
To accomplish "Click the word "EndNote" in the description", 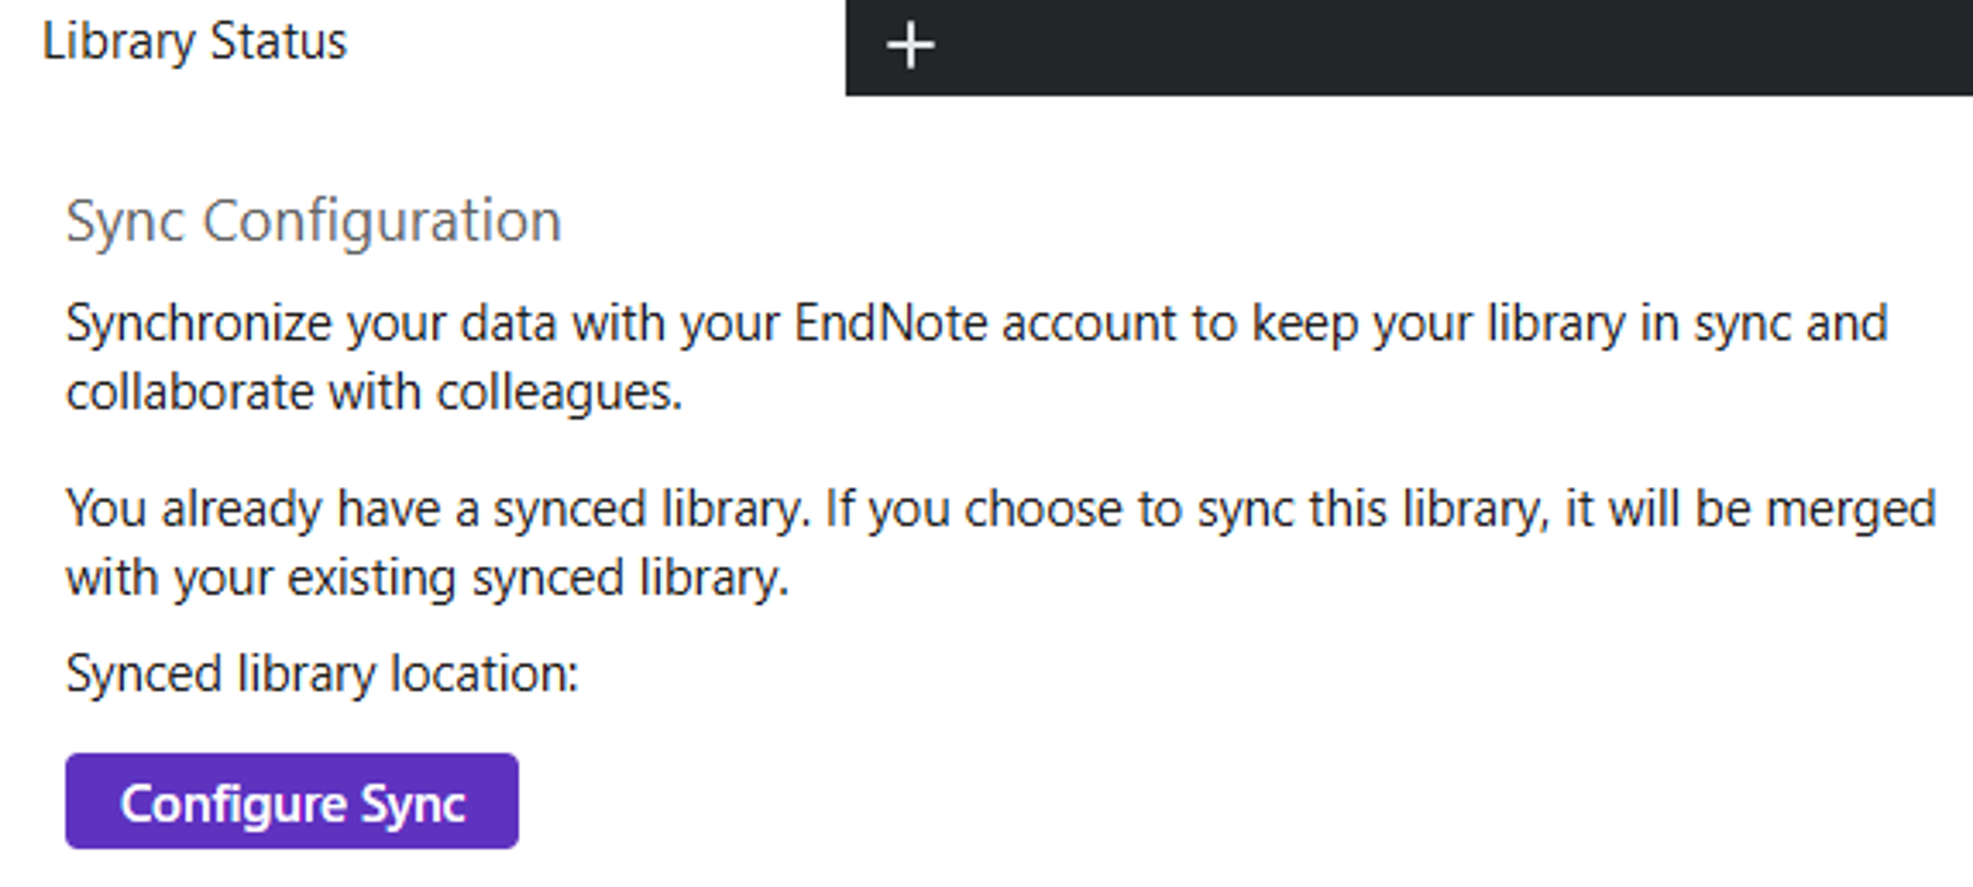I will (890, 324).
